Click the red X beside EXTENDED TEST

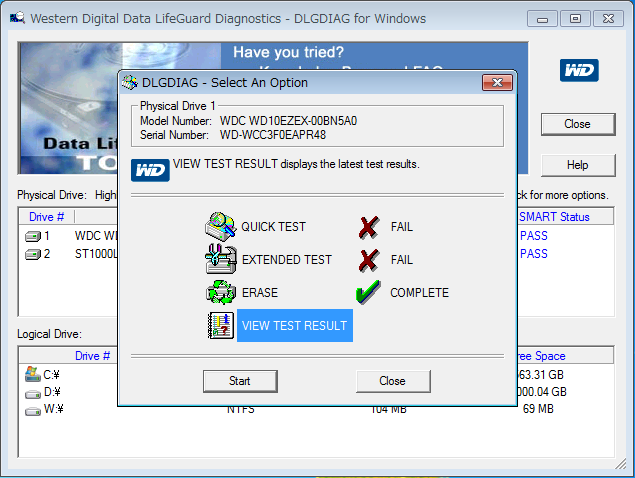point(369,260)
